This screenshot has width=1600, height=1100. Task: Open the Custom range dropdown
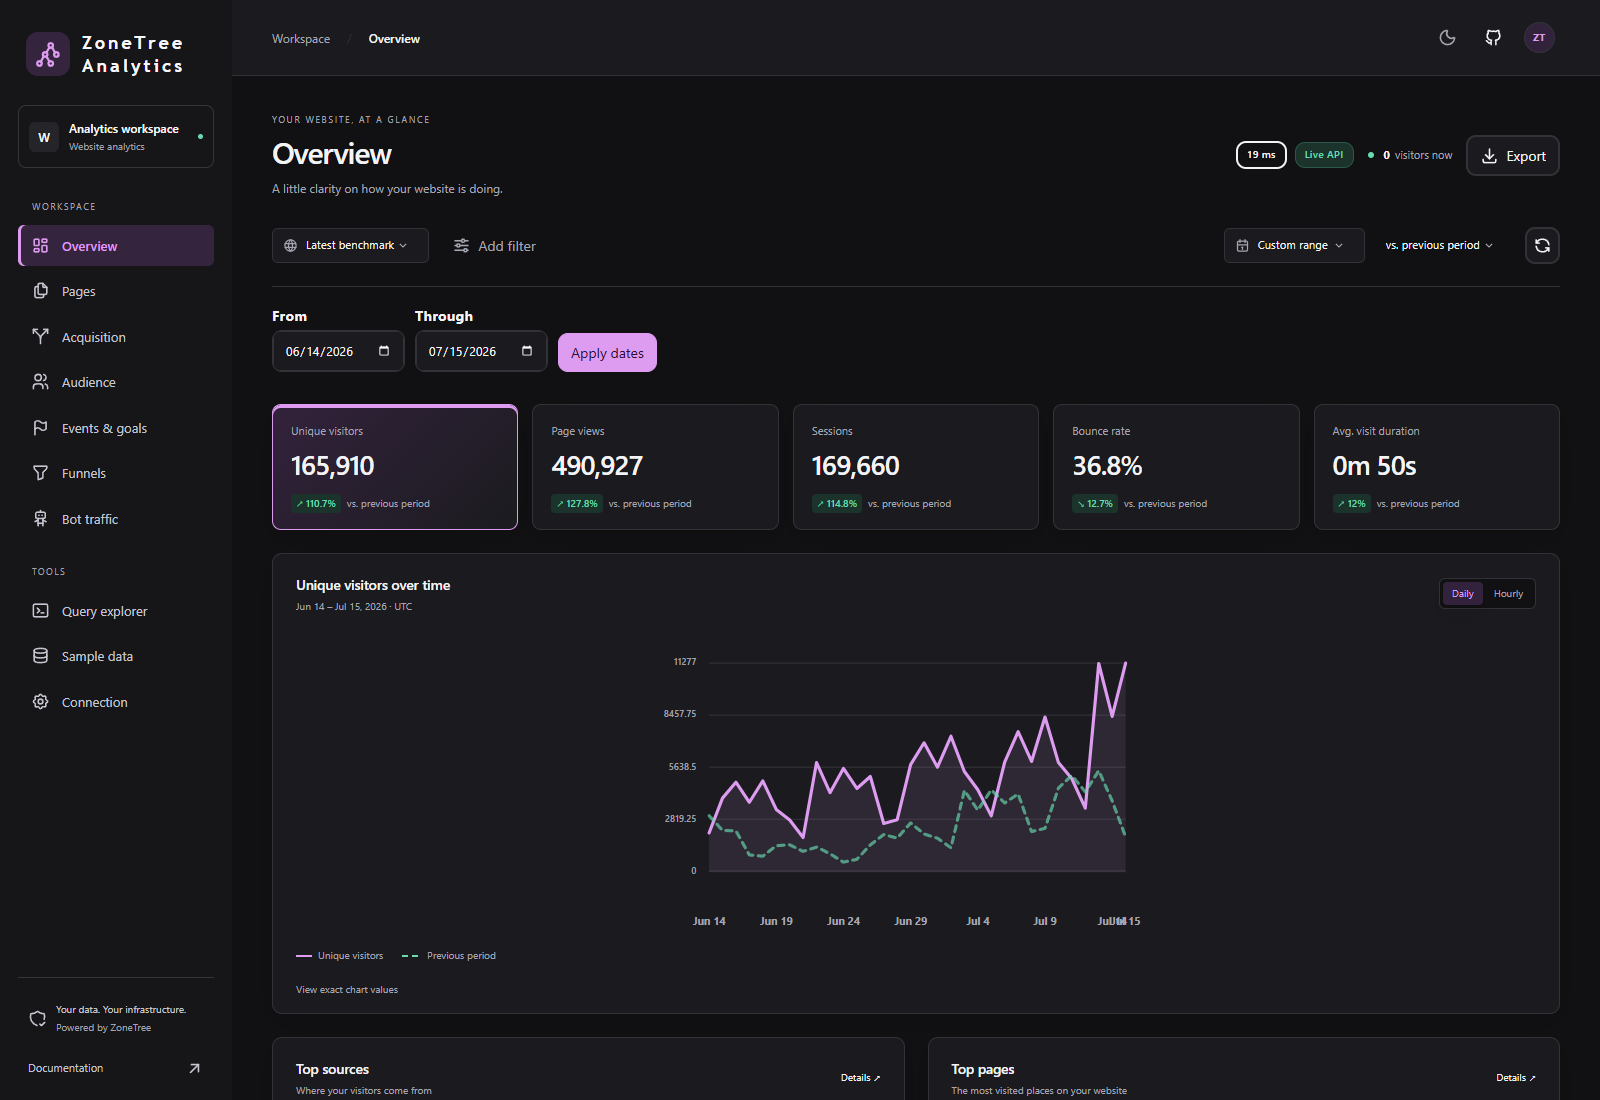[x=1294, y=246]
